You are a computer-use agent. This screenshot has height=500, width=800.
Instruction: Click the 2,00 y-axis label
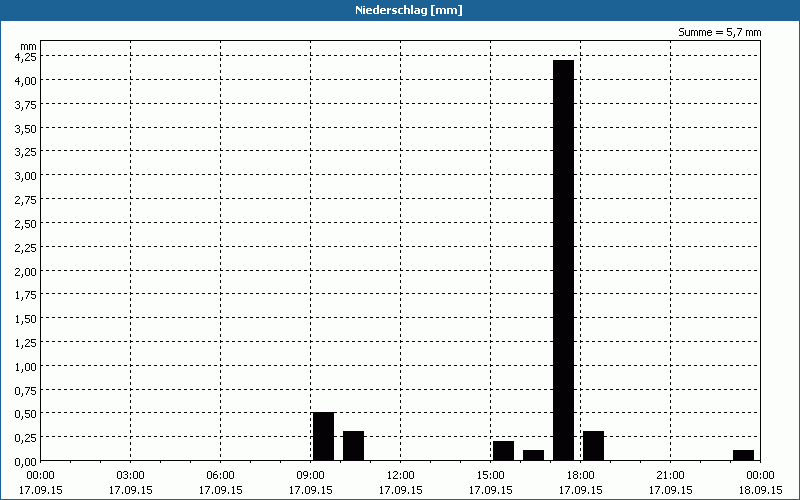pyautogui.click(x=26, y=271)
